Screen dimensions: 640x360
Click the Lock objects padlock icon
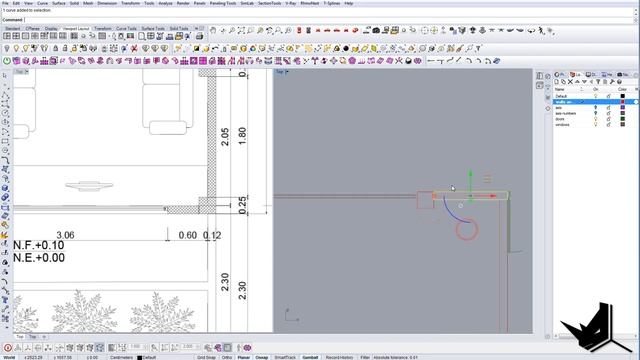tap(56, 49)
